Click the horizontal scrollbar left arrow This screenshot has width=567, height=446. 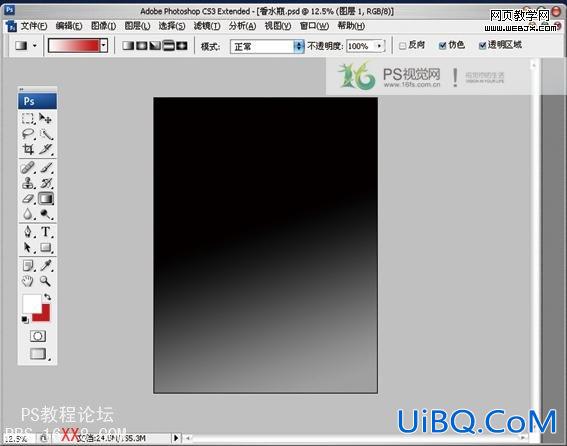pyautogui.click(x=188, y=438)
